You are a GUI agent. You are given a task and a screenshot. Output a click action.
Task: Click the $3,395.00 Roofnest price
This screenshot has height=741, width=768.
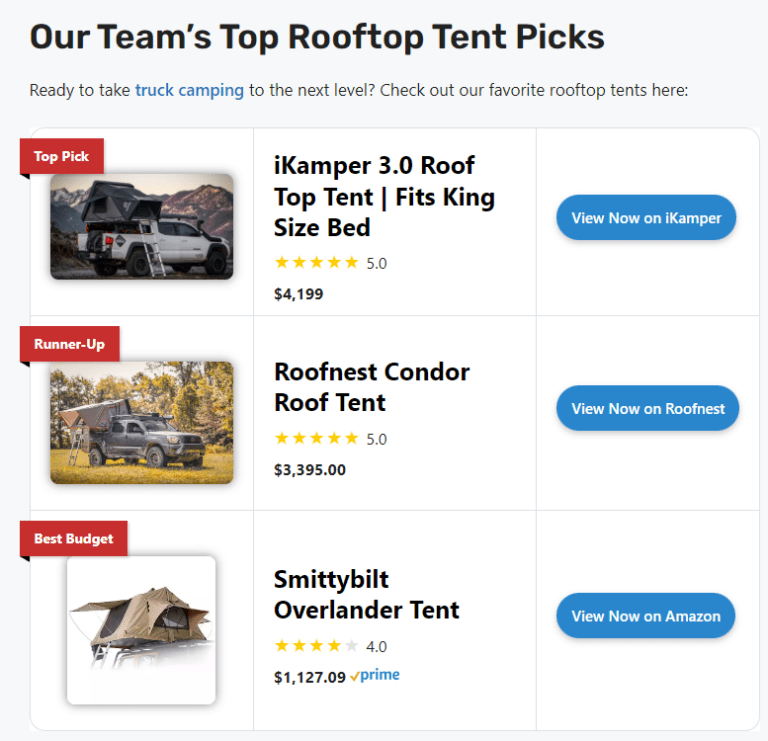click(309, 469)
